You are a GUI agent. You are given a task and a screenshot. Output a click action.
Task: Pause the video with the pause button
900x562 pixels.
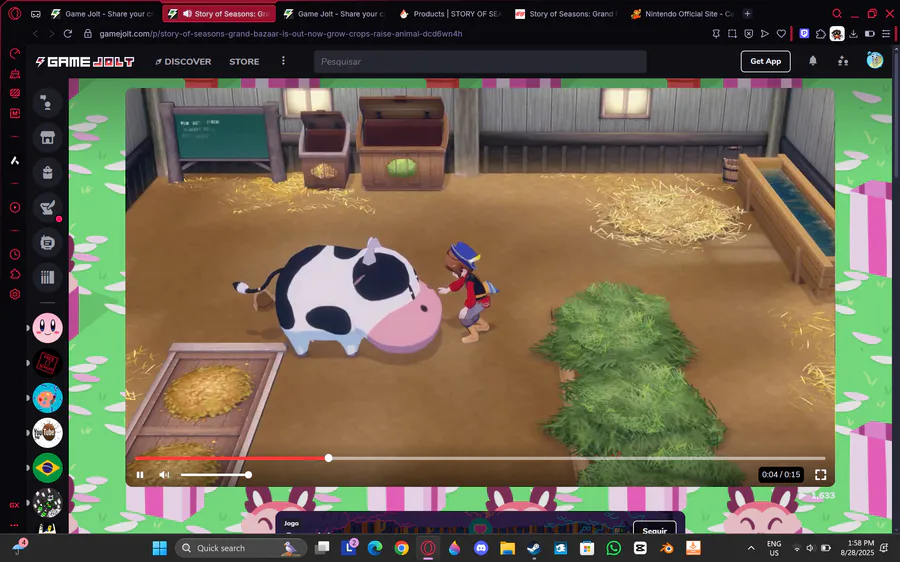(140, 475)
